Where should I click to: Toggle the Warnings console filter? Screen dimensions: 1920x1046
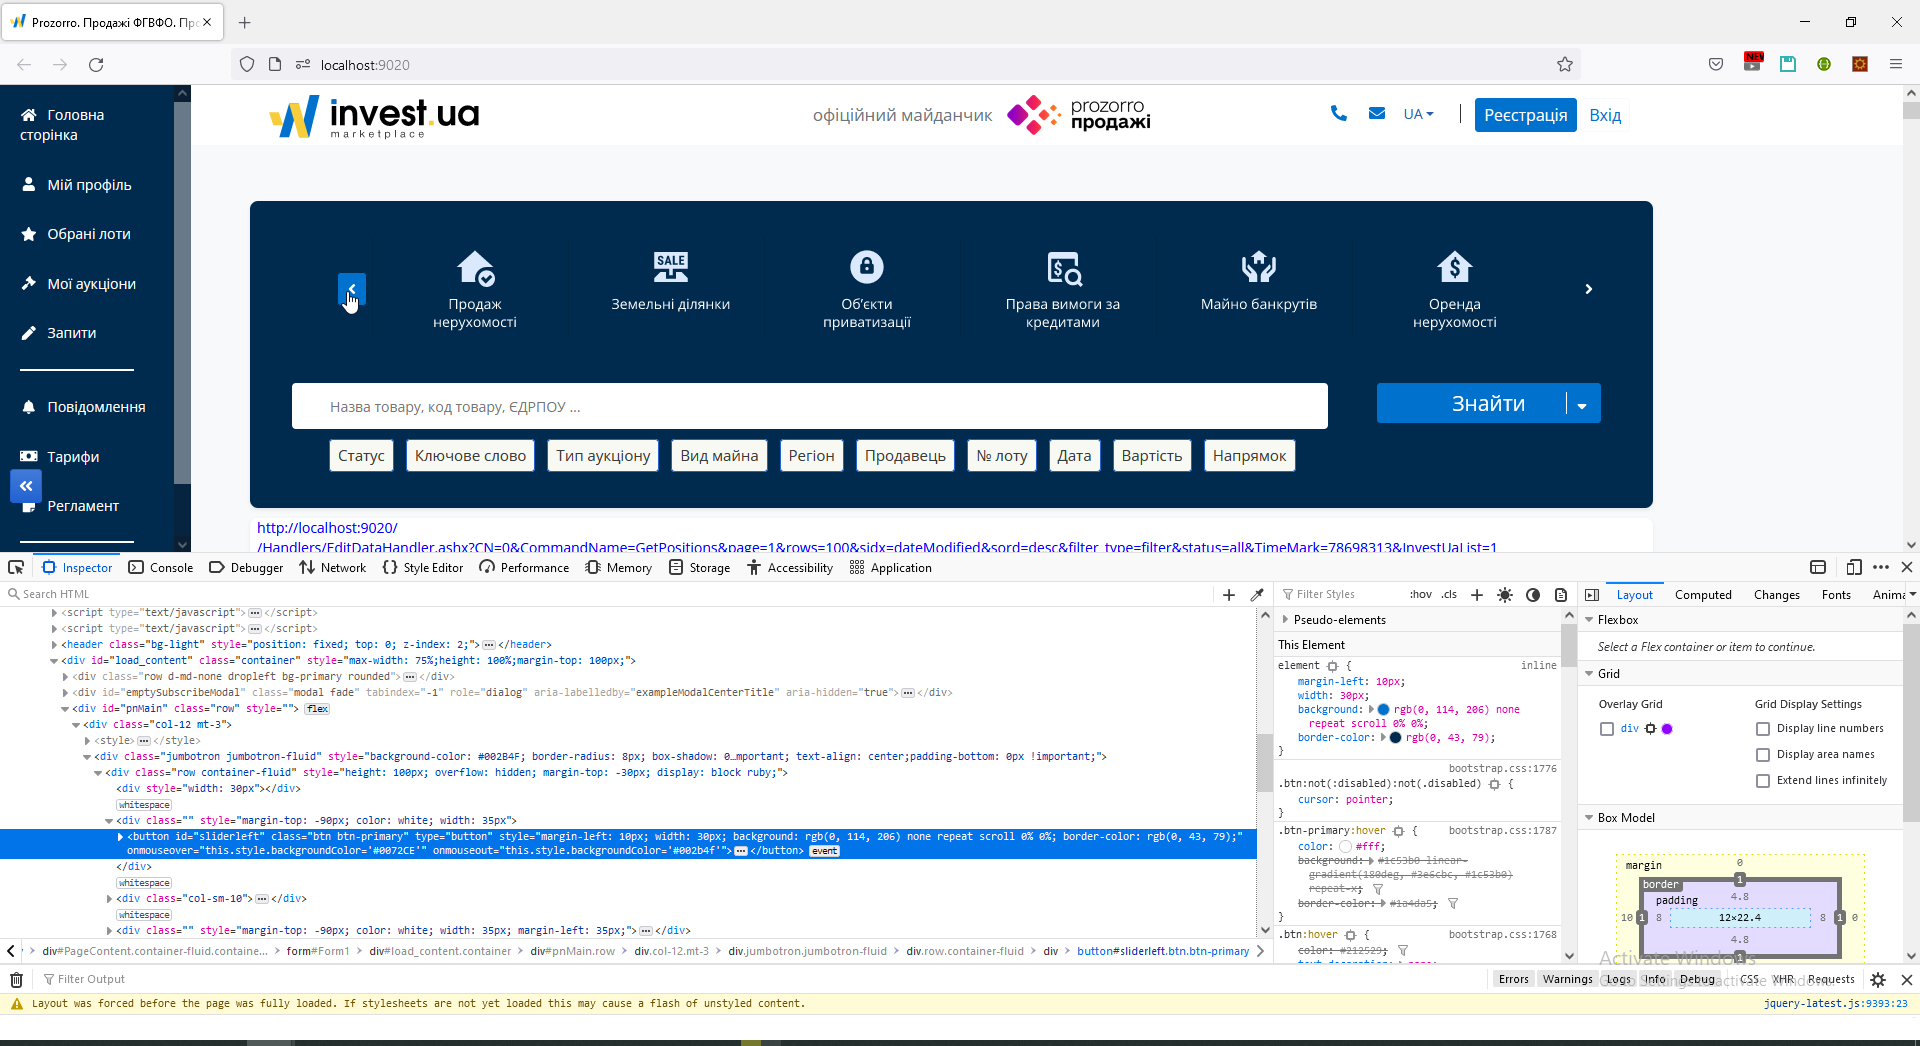coord(1567,980)
